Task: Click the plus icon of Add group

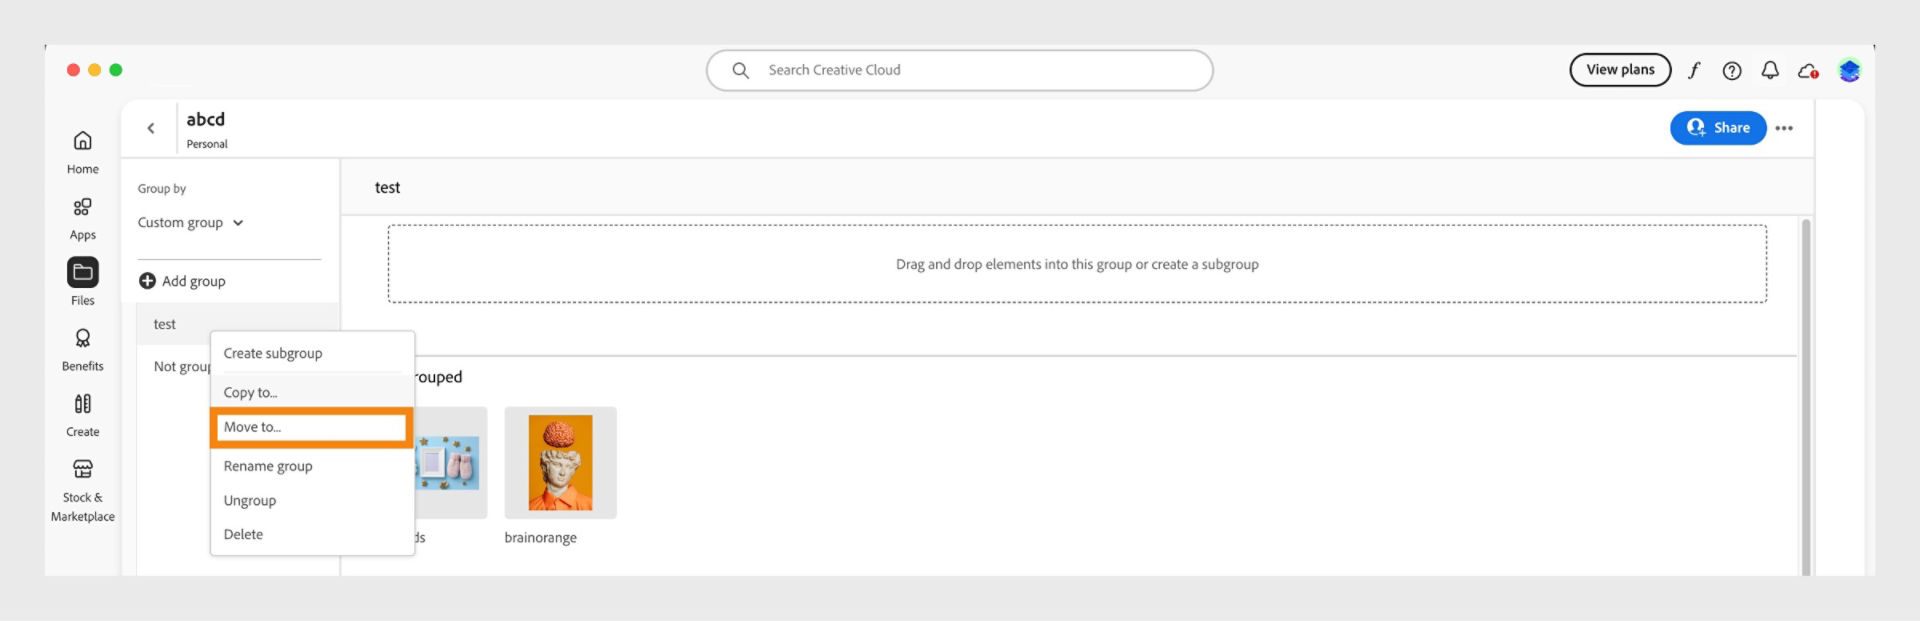Action: [147, 281]
